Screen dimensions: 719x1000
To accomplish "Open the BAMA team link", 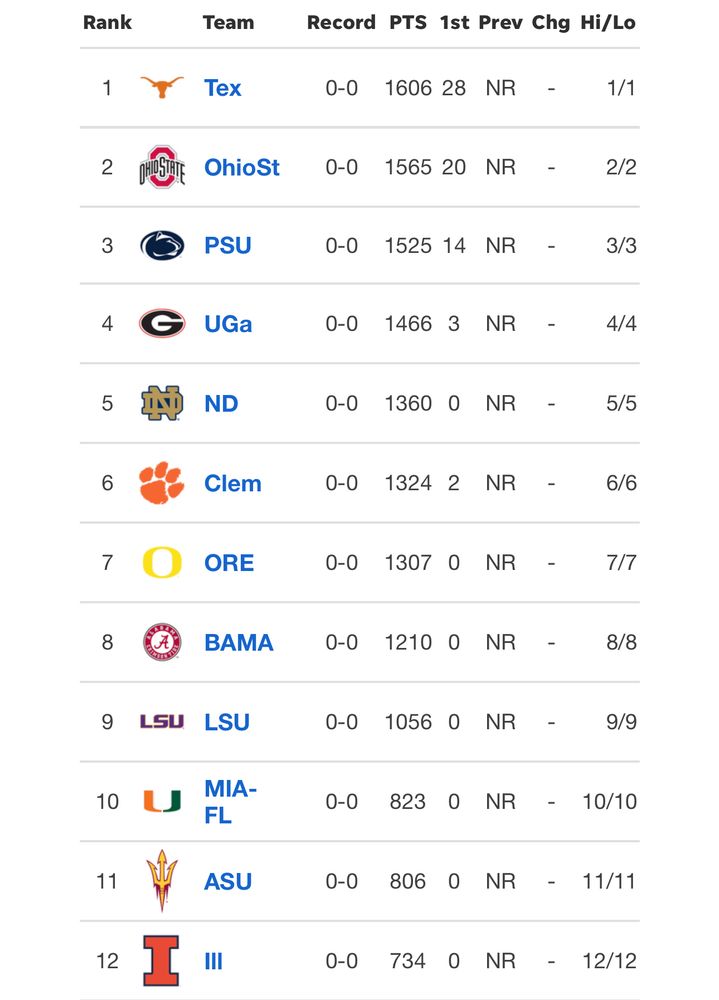I will 239,643.
